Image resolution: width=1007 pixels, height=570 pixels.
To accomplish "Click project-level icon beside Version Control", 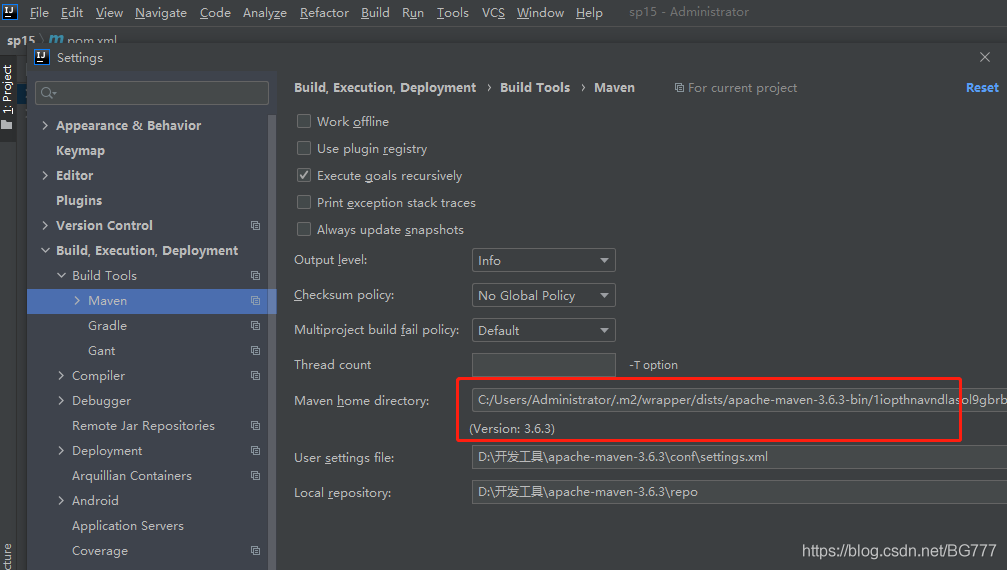I will click(x=256, y=225).
